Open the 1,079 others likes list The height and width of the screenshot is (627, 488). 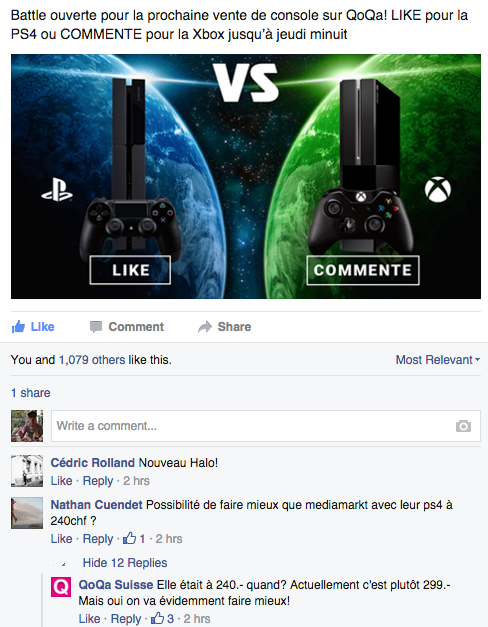(92, 360)
